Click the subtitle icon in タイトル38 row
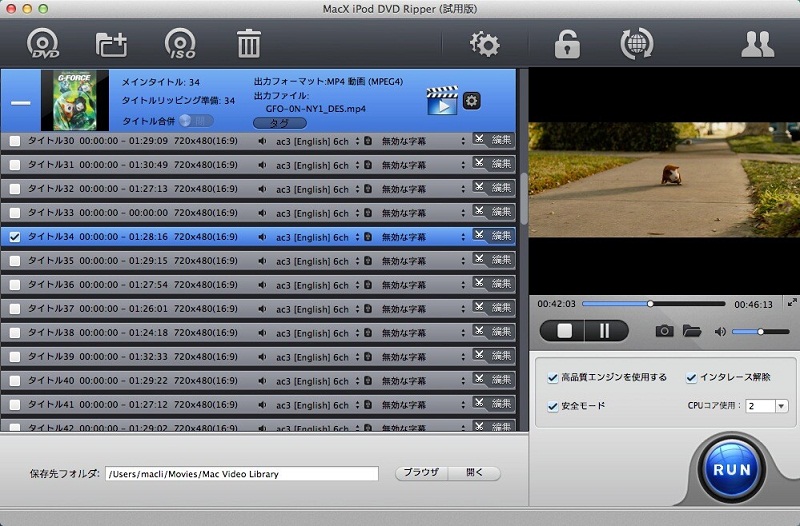The width and height of the screenshot is (800, 526). pos(368,333)
